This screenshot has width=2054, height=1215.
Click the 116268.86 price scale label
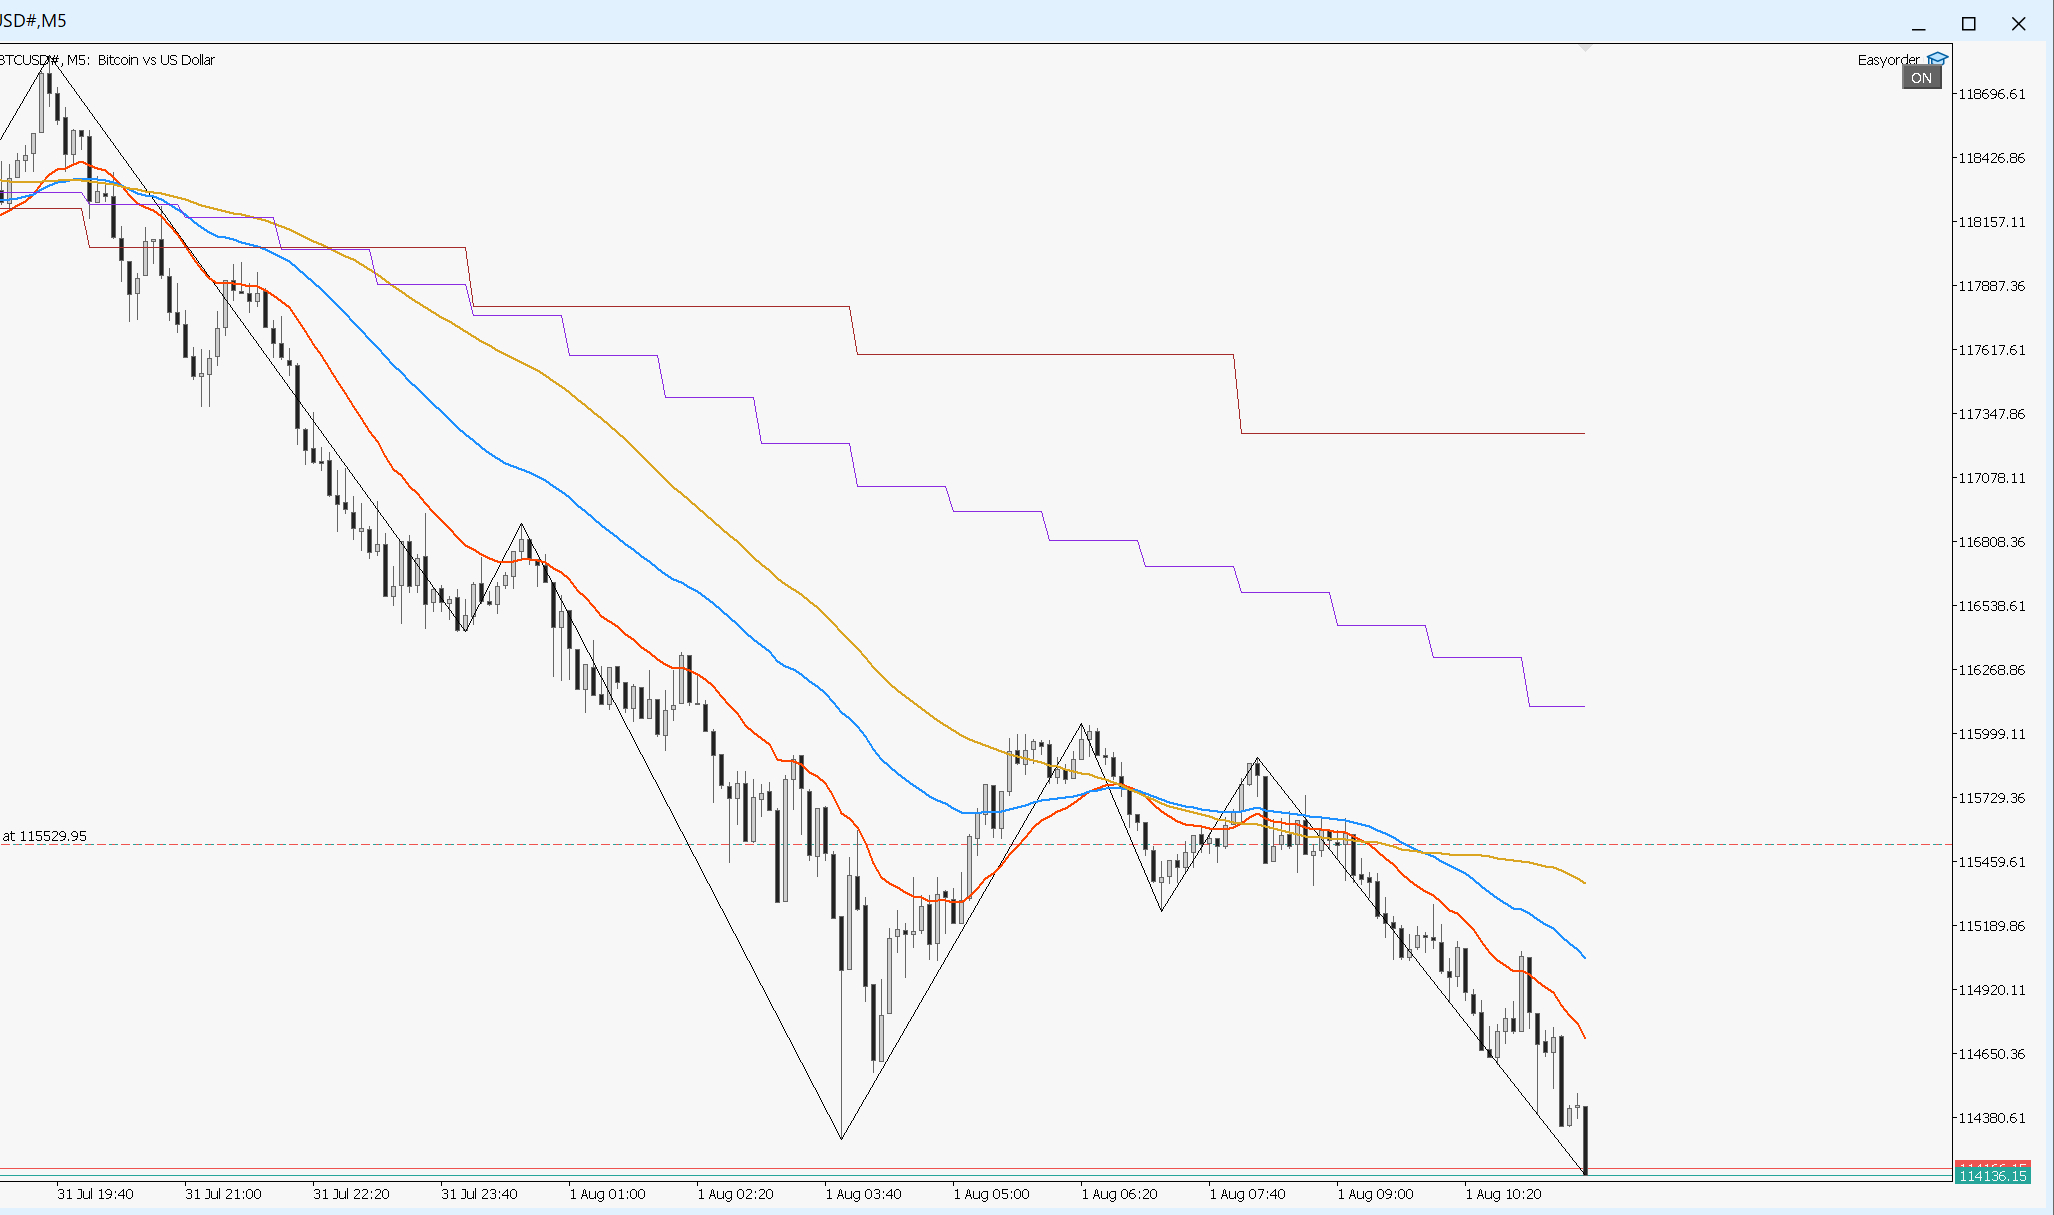[1991, 670]
